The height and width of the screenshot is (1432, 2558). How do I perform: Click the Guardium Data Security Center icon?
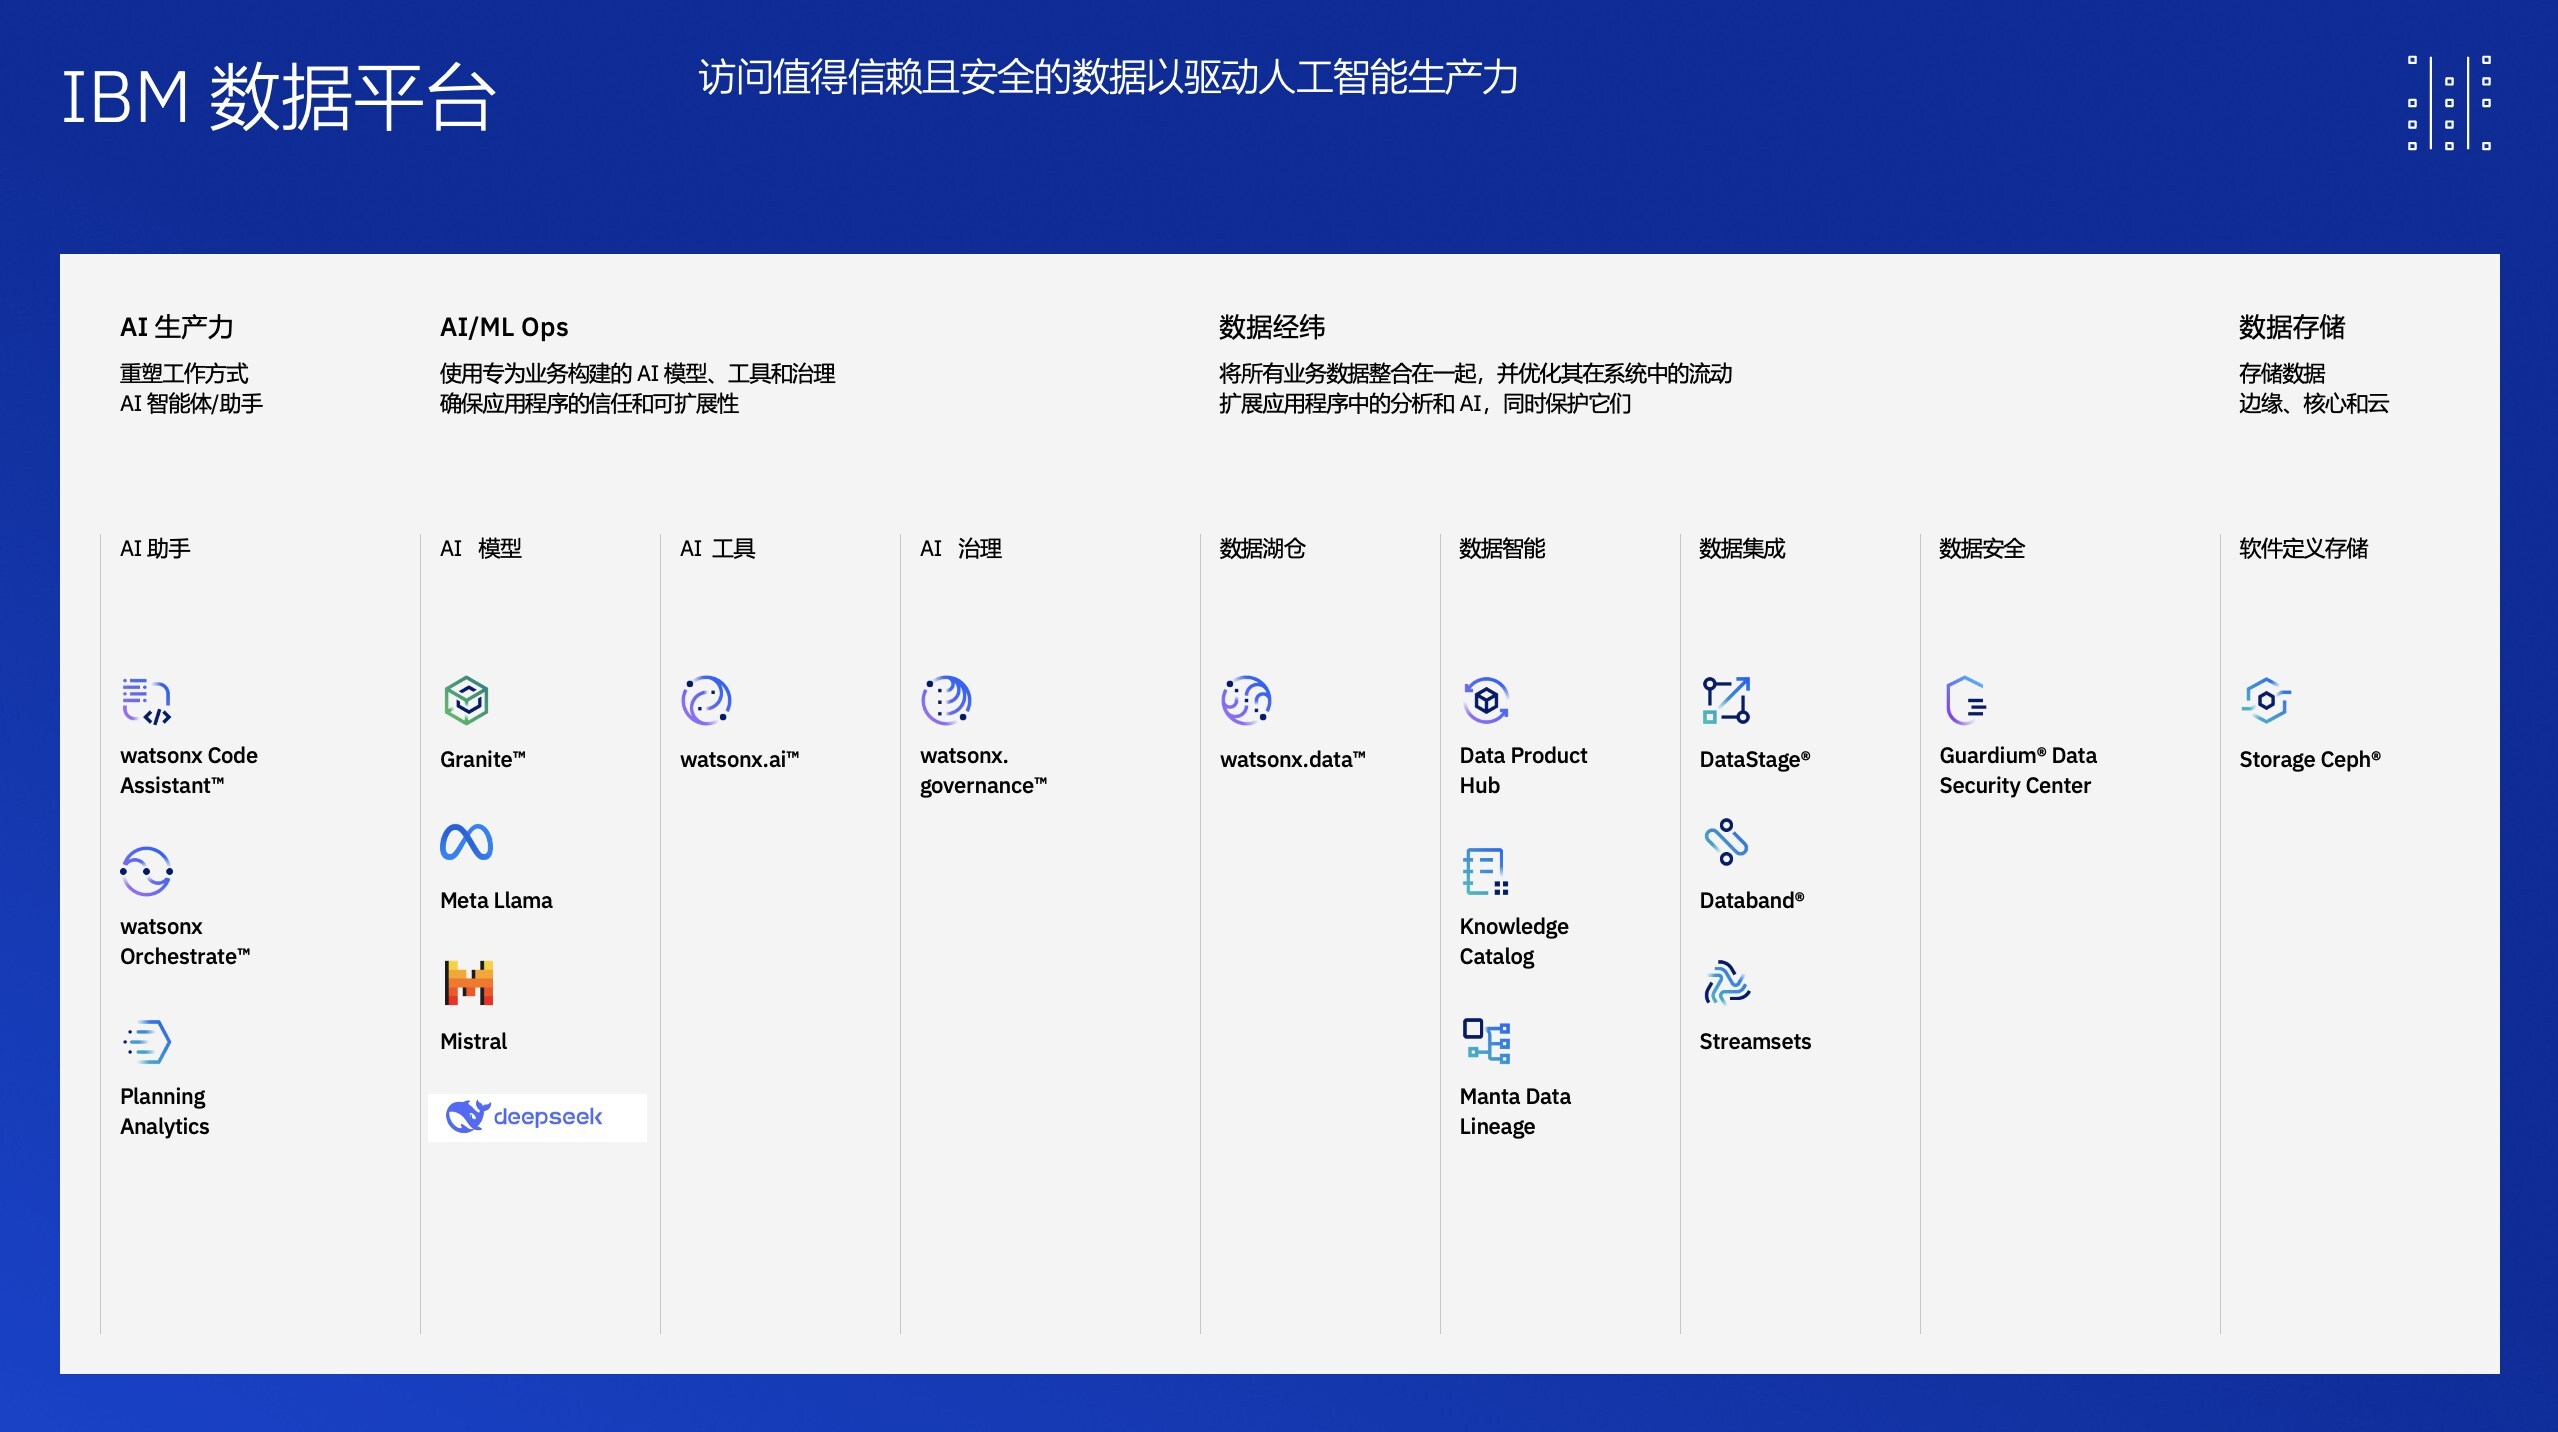pos(1966,700)
